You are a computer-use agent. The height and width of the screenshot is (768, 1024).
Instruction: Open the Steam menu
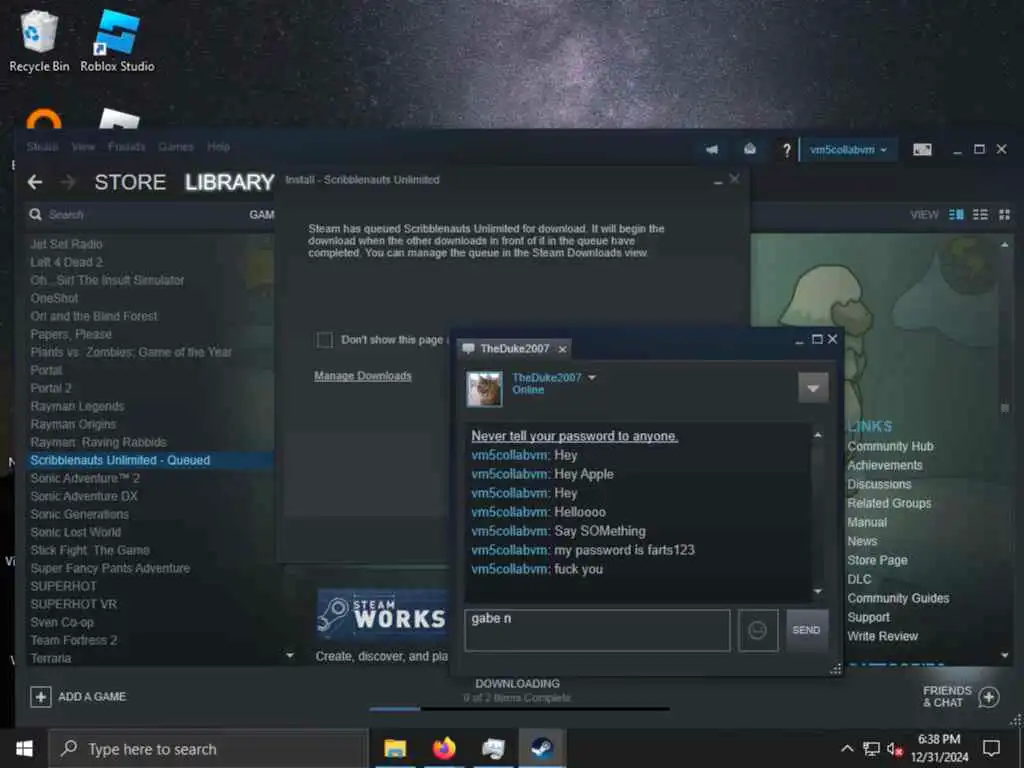coord(42,147)
